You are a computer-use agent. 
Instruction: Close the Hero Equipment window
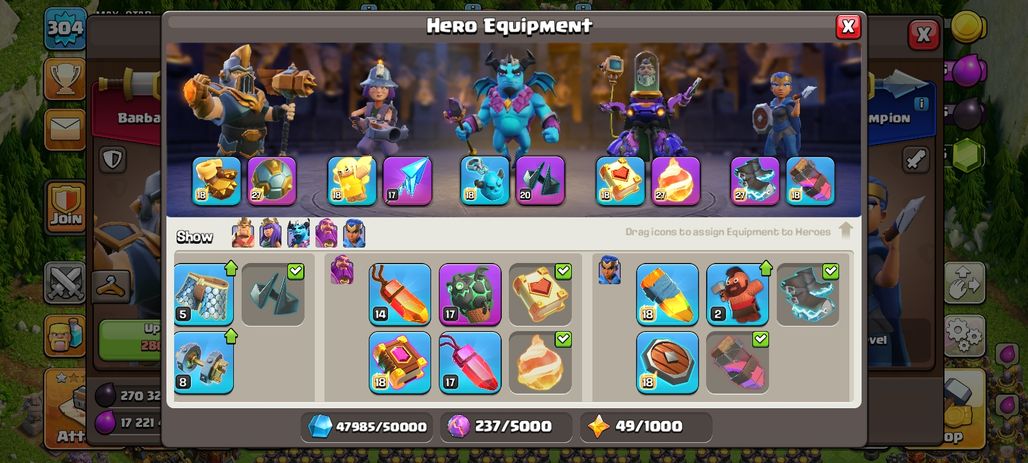848,26
